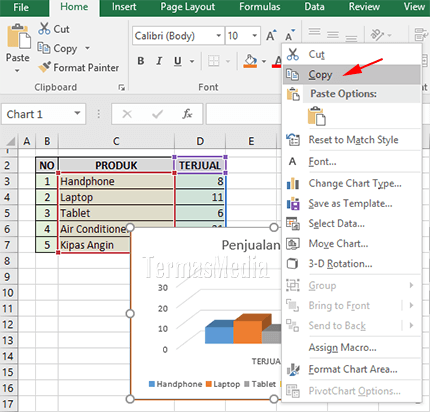This screenshot has width=430, height=412.
Task: Click the PRODUK header cell
Action: point(116,165)
